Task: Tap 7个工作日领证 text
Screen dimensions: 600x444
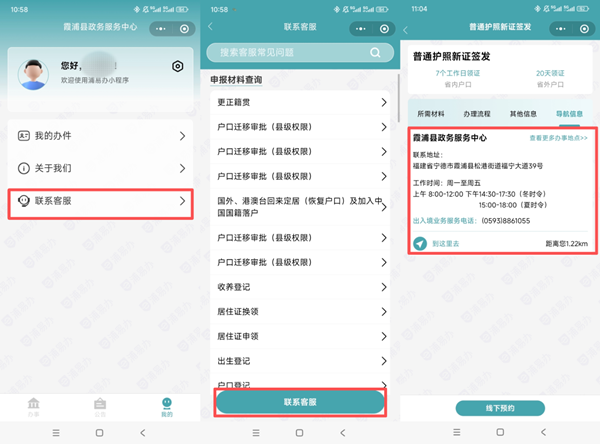Action: [458, 73]
